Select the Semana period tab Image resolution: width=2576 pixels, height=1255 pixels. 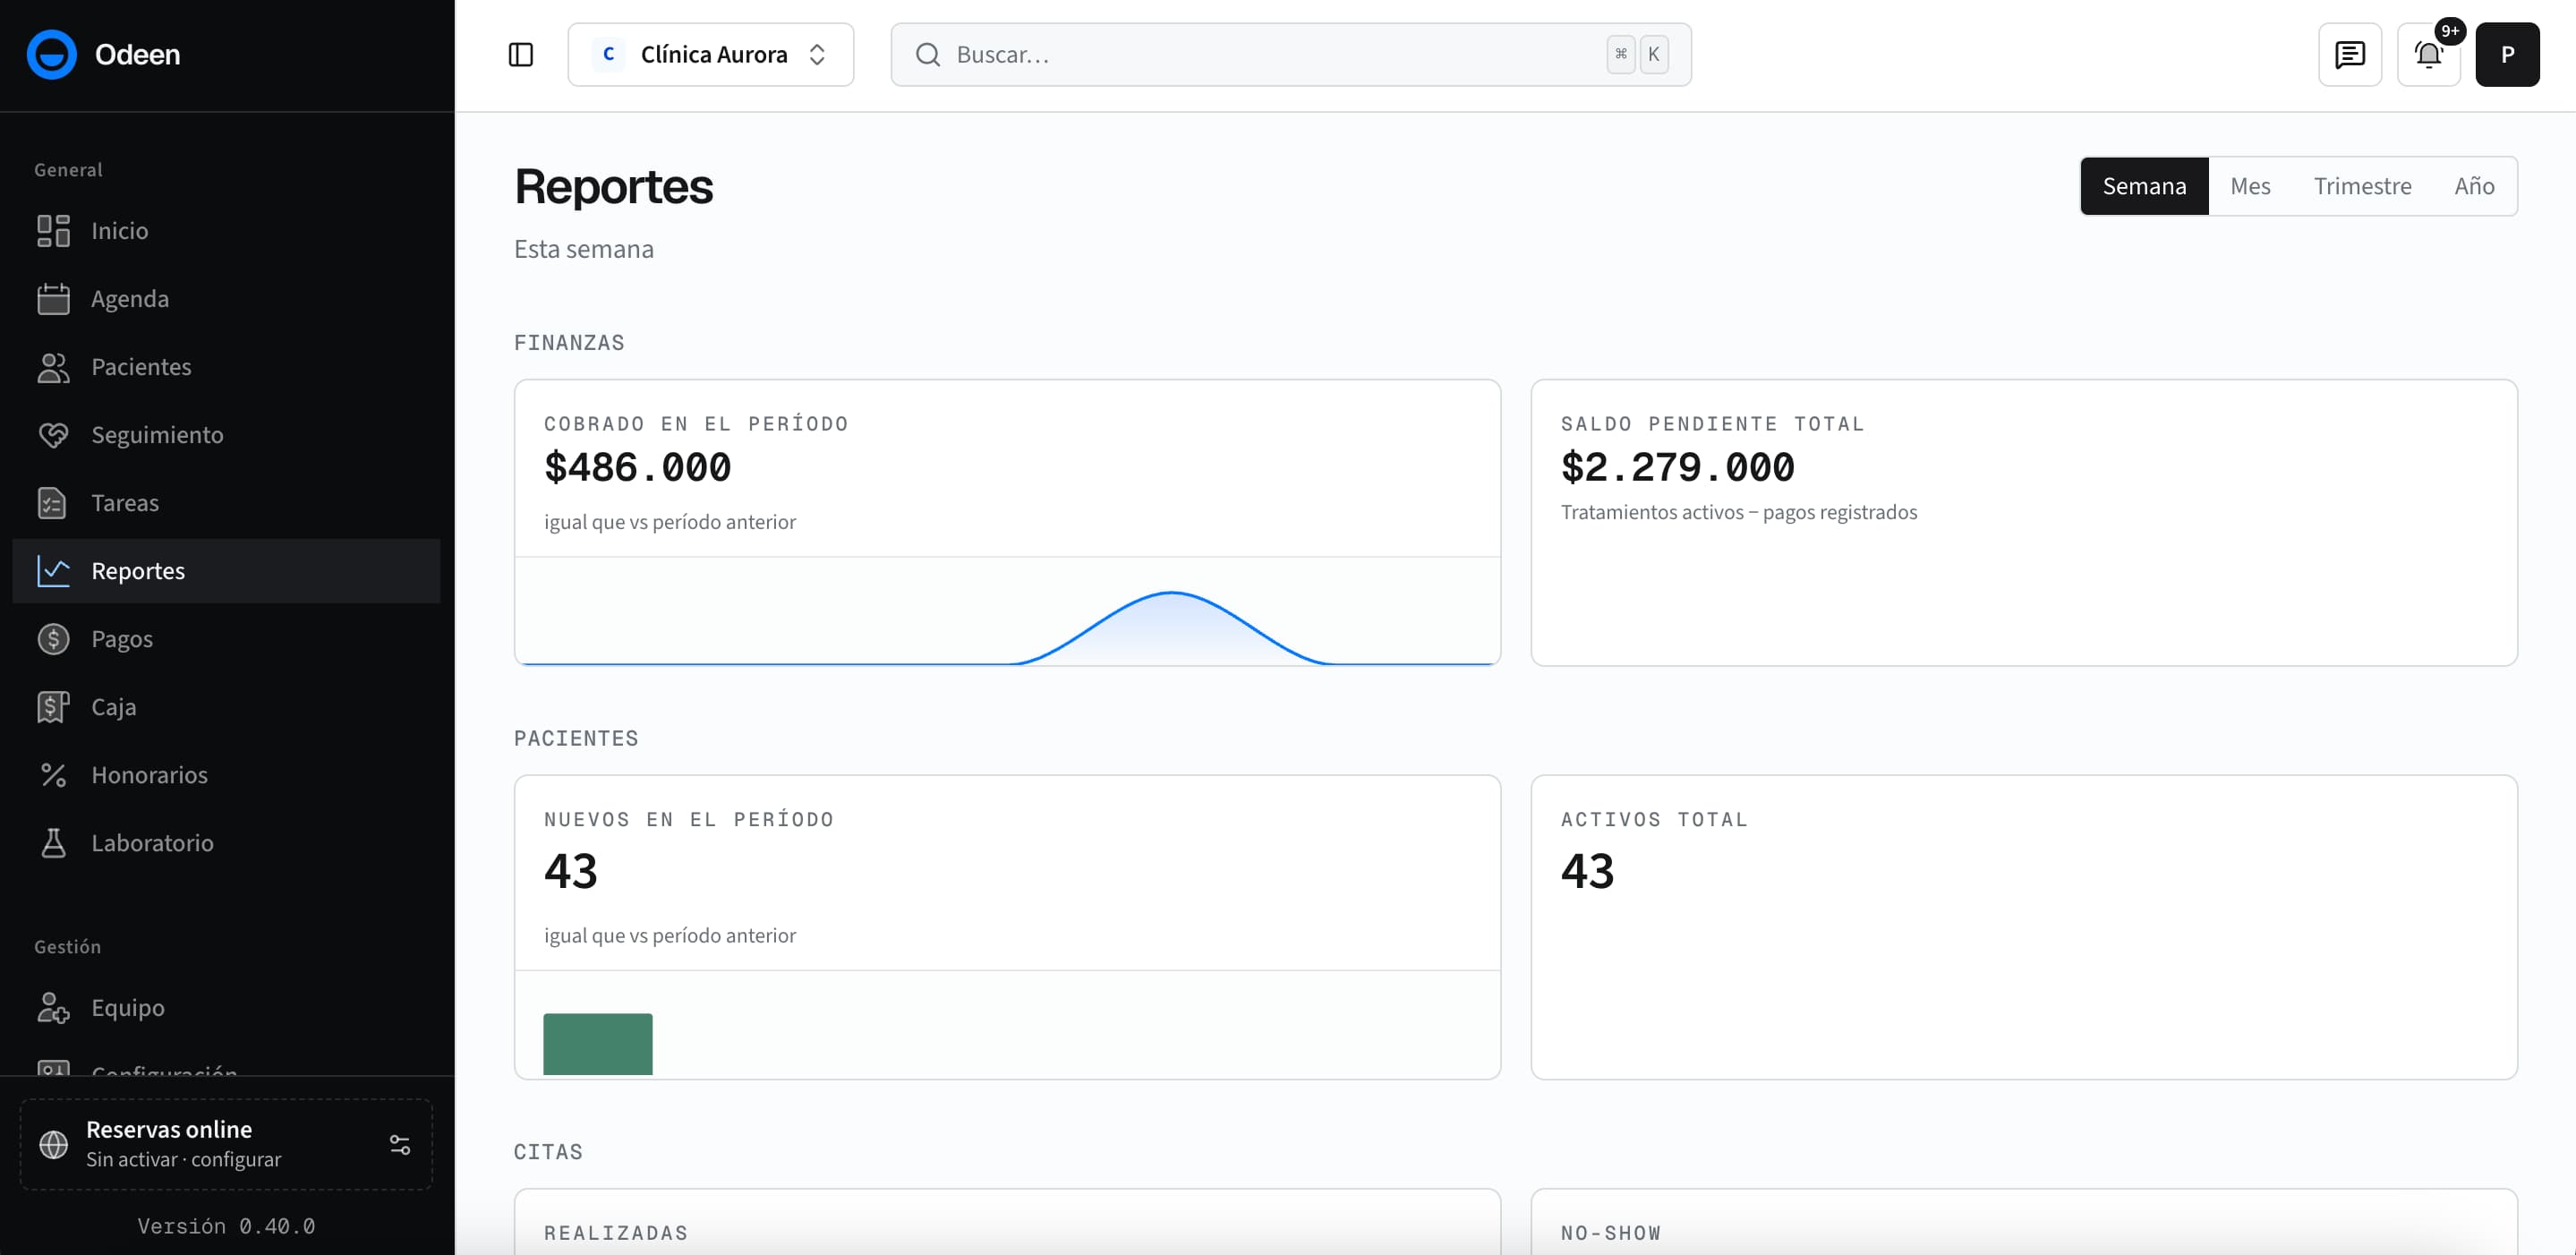[2144, 186]
